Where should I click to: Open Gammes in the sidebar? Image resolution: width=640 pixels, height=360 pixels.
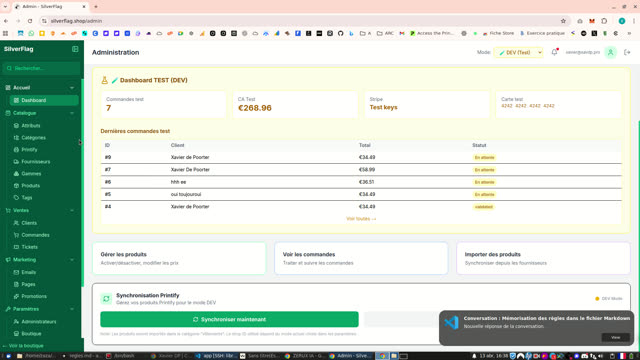[x=31, y=173]
